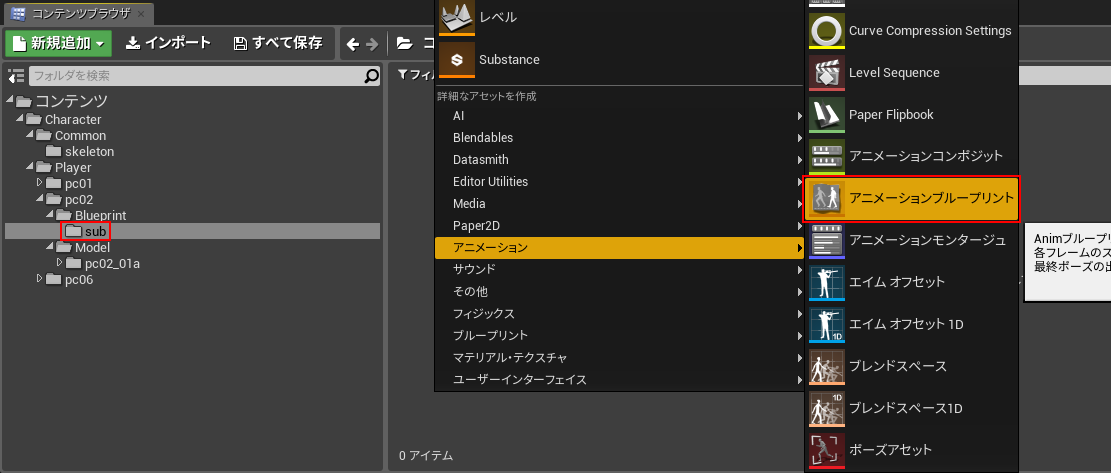1111x473 pixels.
Task: Open the マテリアル・テクスチャ submenu
Action: [619, 357]
